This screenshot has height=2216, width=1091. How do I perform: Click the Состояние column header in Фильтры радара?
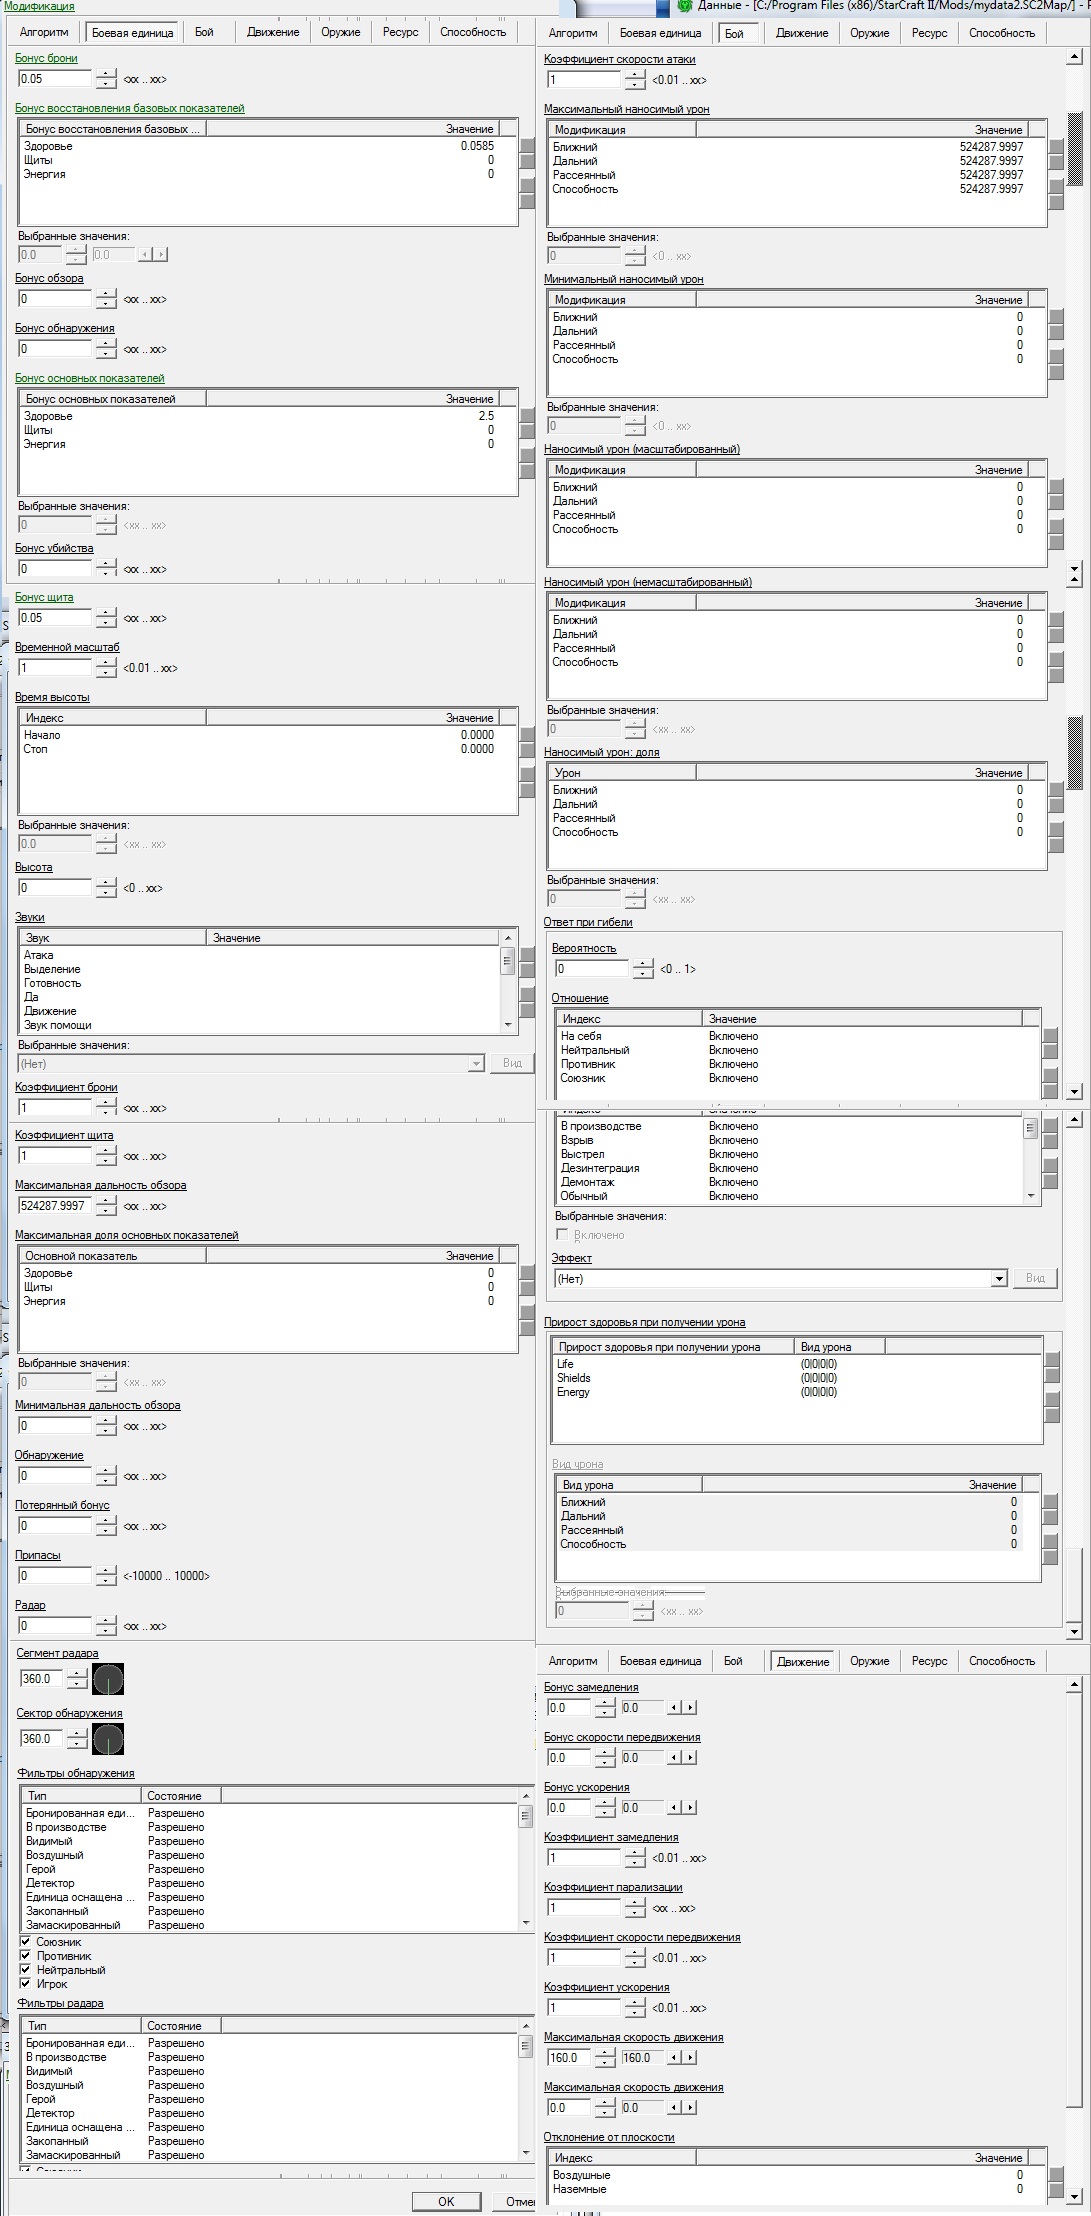point(180,2026)
